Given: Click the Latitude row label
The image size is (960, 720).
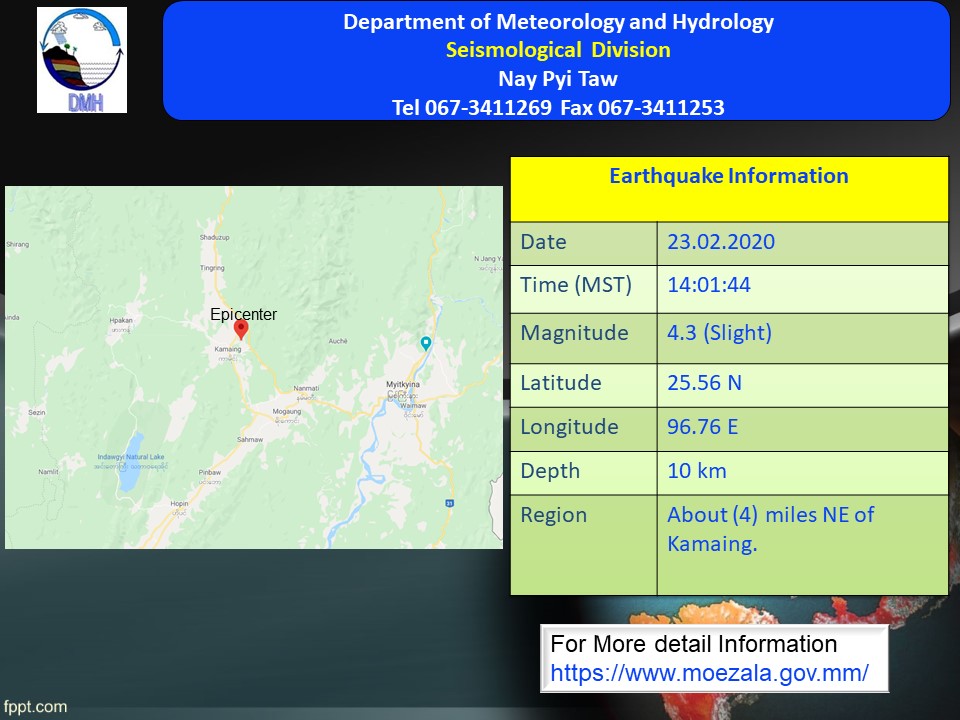Looking at the screenshot, I should [x=561, y=383].
